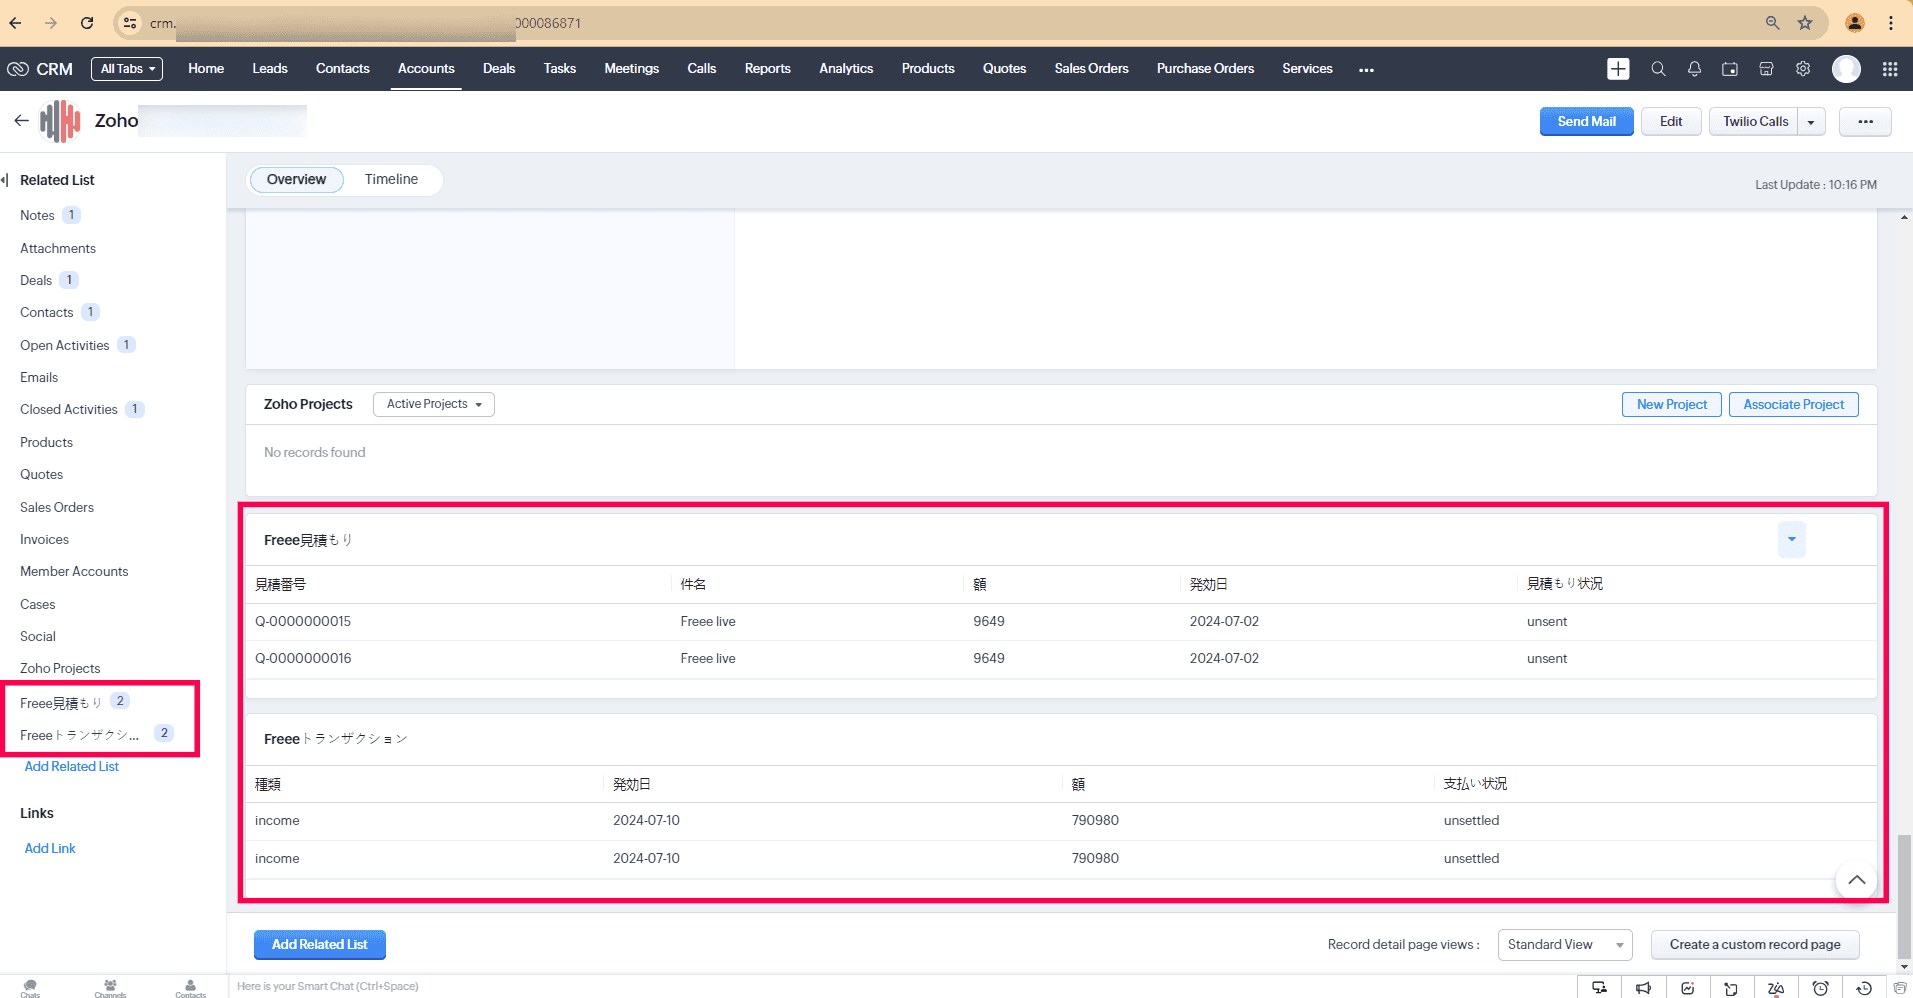Expand the Freee見積もり section options arrow

[1792, 540]
